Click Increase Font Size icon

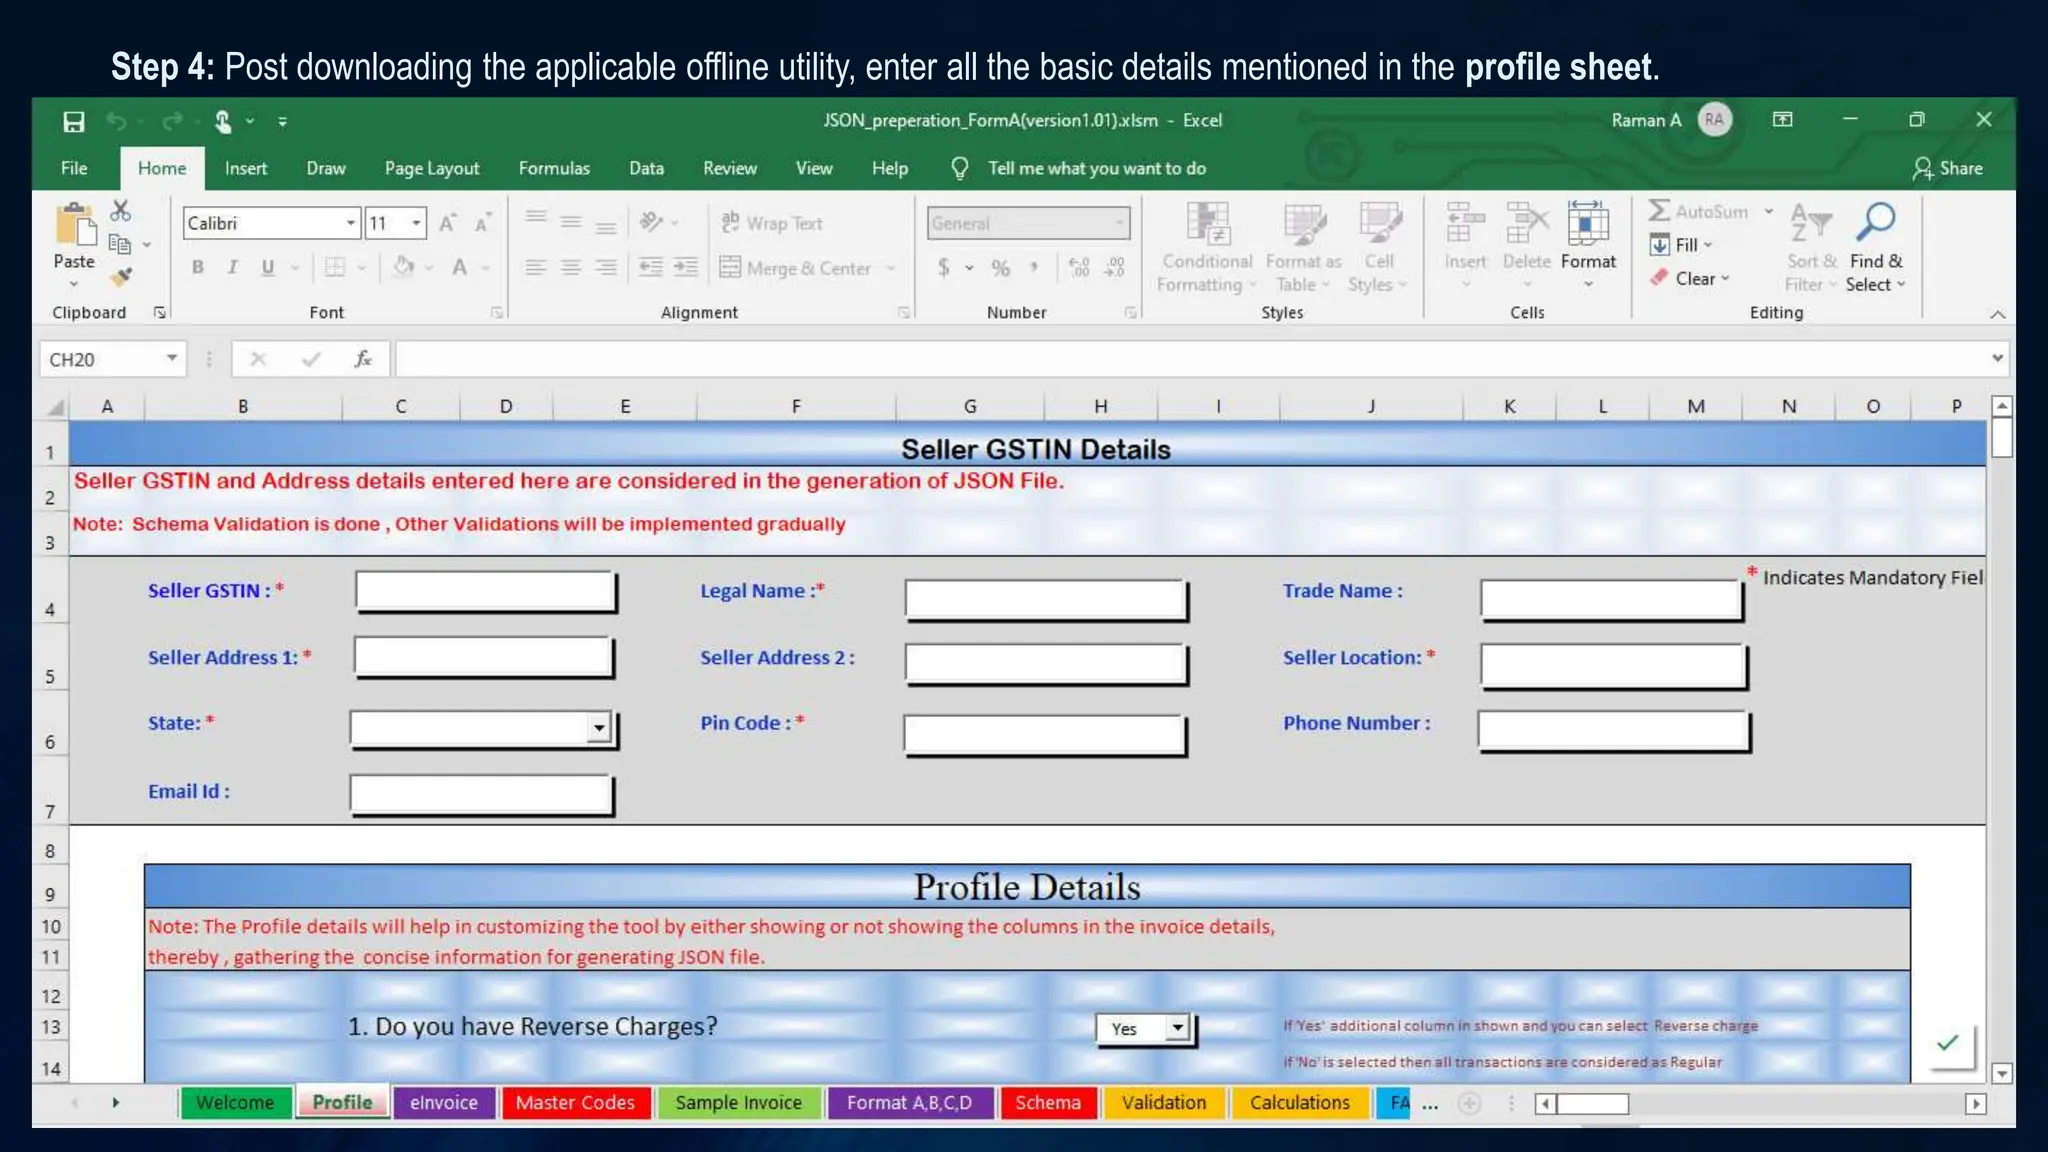(448, 223)
